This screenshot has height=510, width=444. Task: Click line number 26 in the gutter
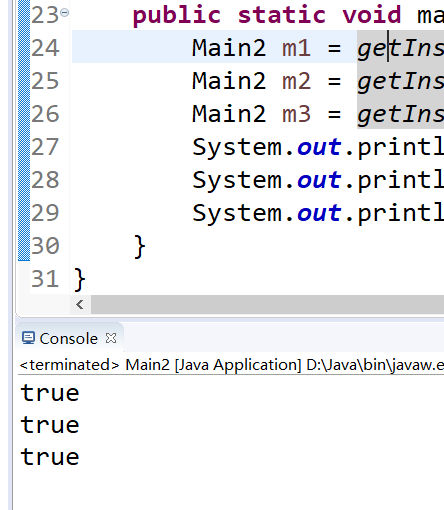pyautogui.click(x=45, y=114)
